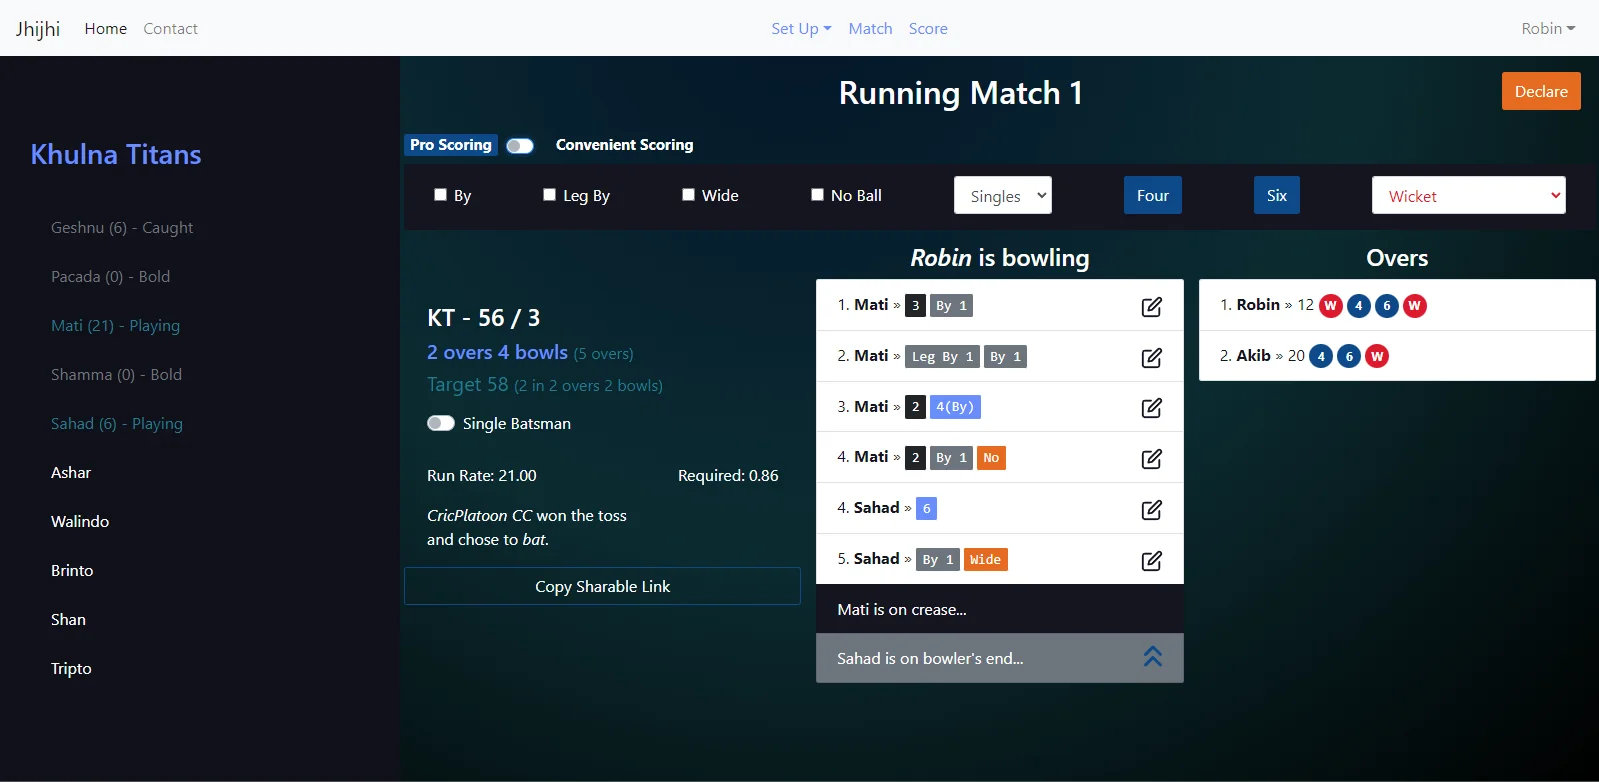Click the red W ball in Akib's over

point(1376,356)
